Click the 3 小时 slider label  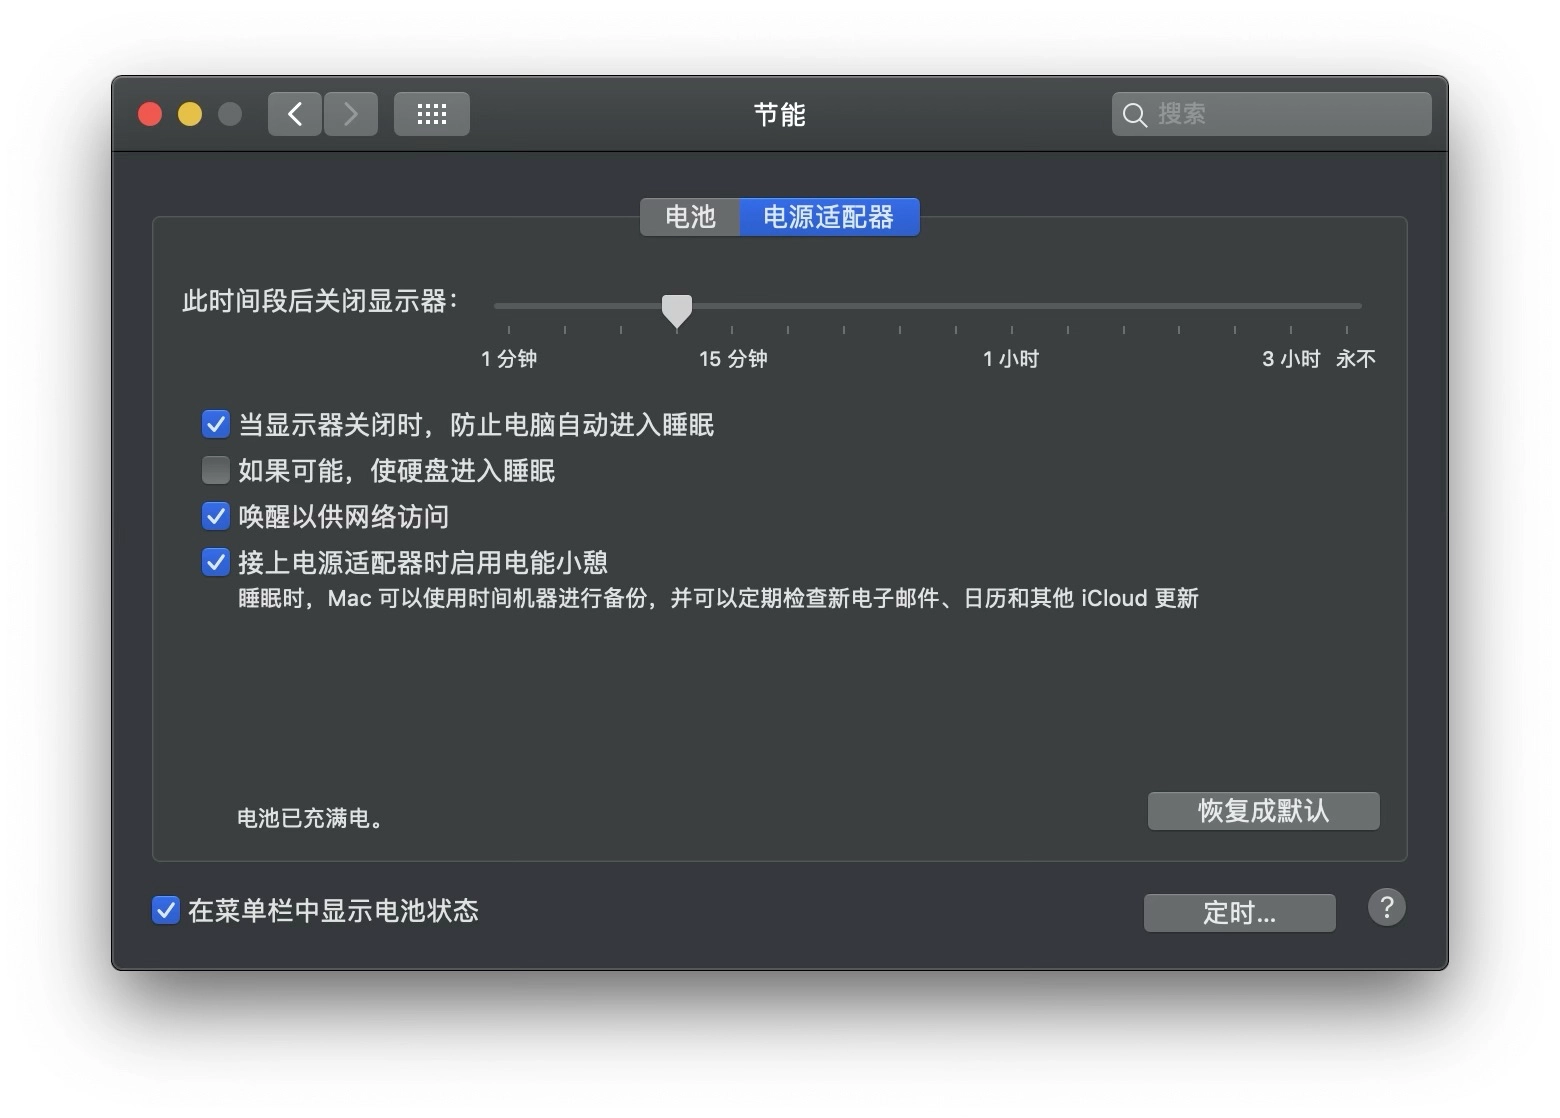[x=1291, y=359]
